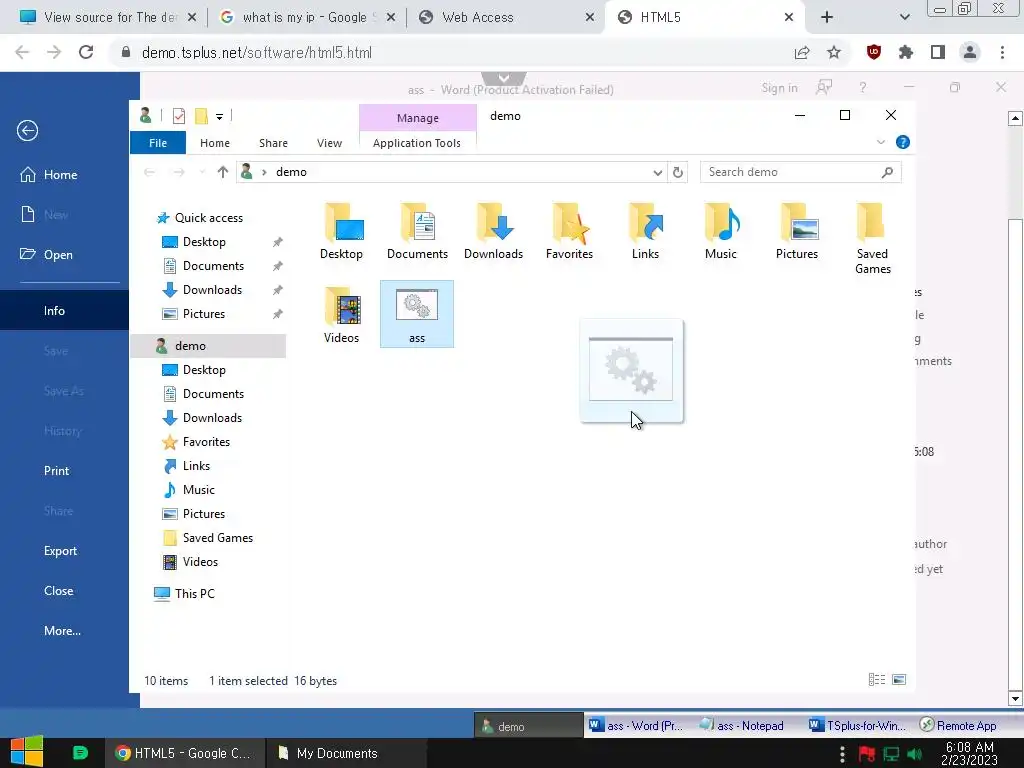Image resolution: width=1024 pixels, height=768 pixels.
Task: Switch to large icons view layout
Action: tap(899, 680)
